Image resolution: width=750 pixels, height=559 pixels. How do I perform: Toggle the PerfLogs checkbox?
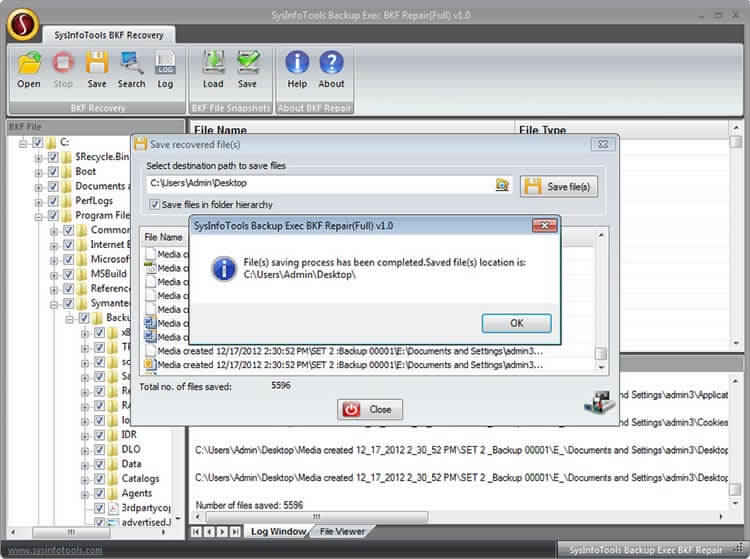coord(53,201)
